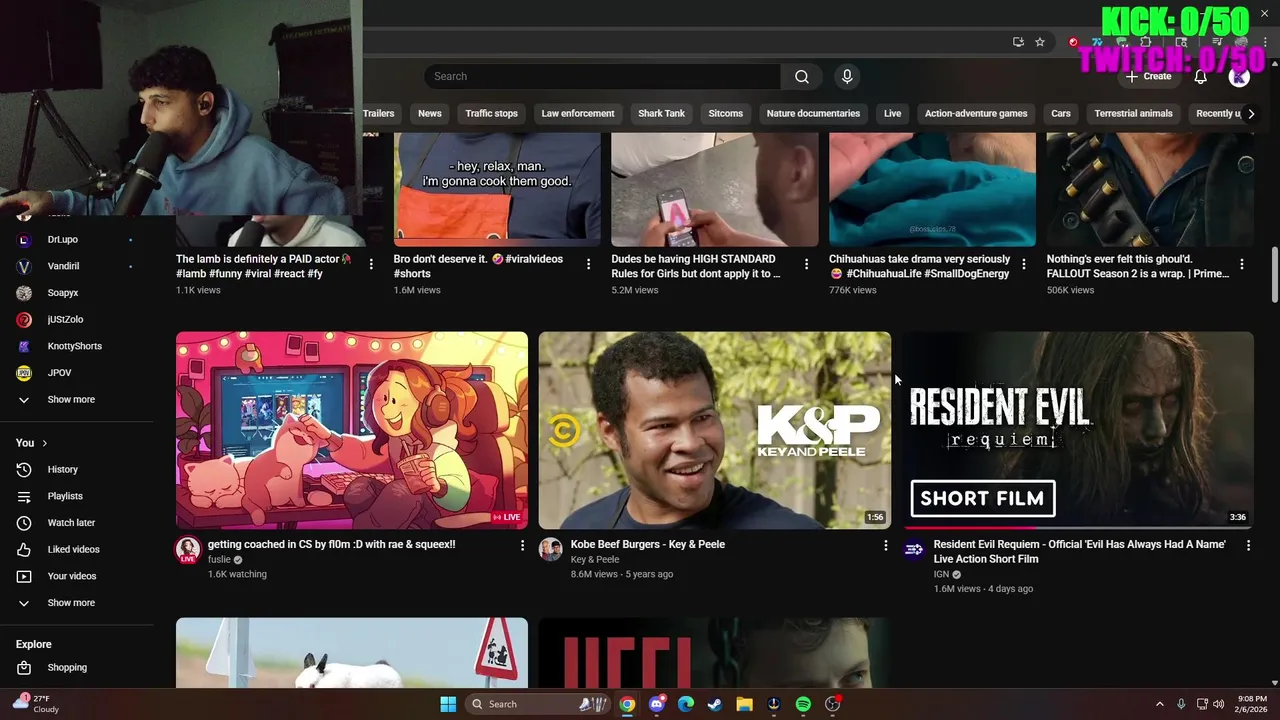Open Playlists in the sidebar
This screenshot has width=1280, height=720.
tap(65, 496)
